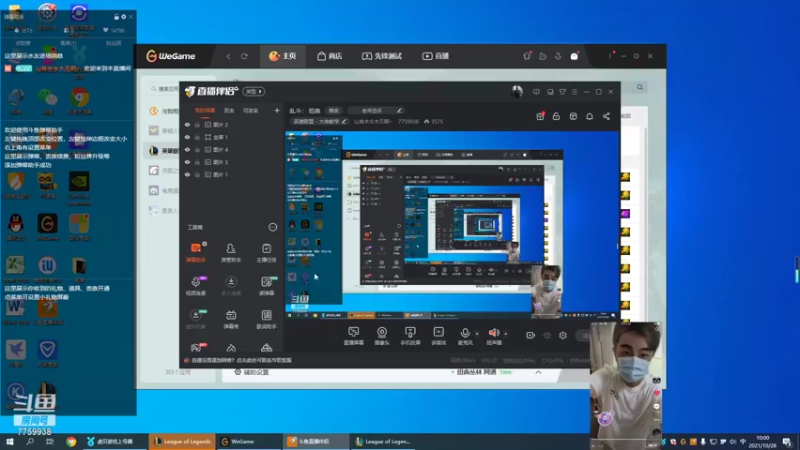Switch to the 主页 tab in WeGame
The height and width of the screenshot is (450, 800).
(283, 56)
